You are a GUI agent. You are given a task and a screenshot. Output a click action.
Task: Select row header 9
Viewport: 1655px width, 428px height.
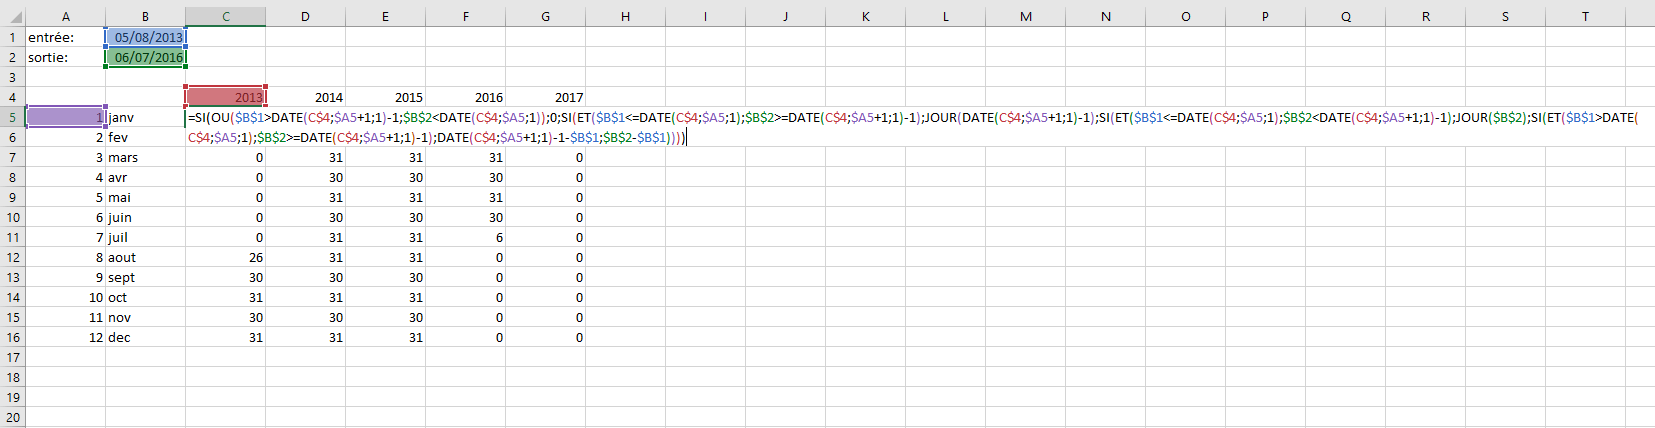[x=12, y=197]
